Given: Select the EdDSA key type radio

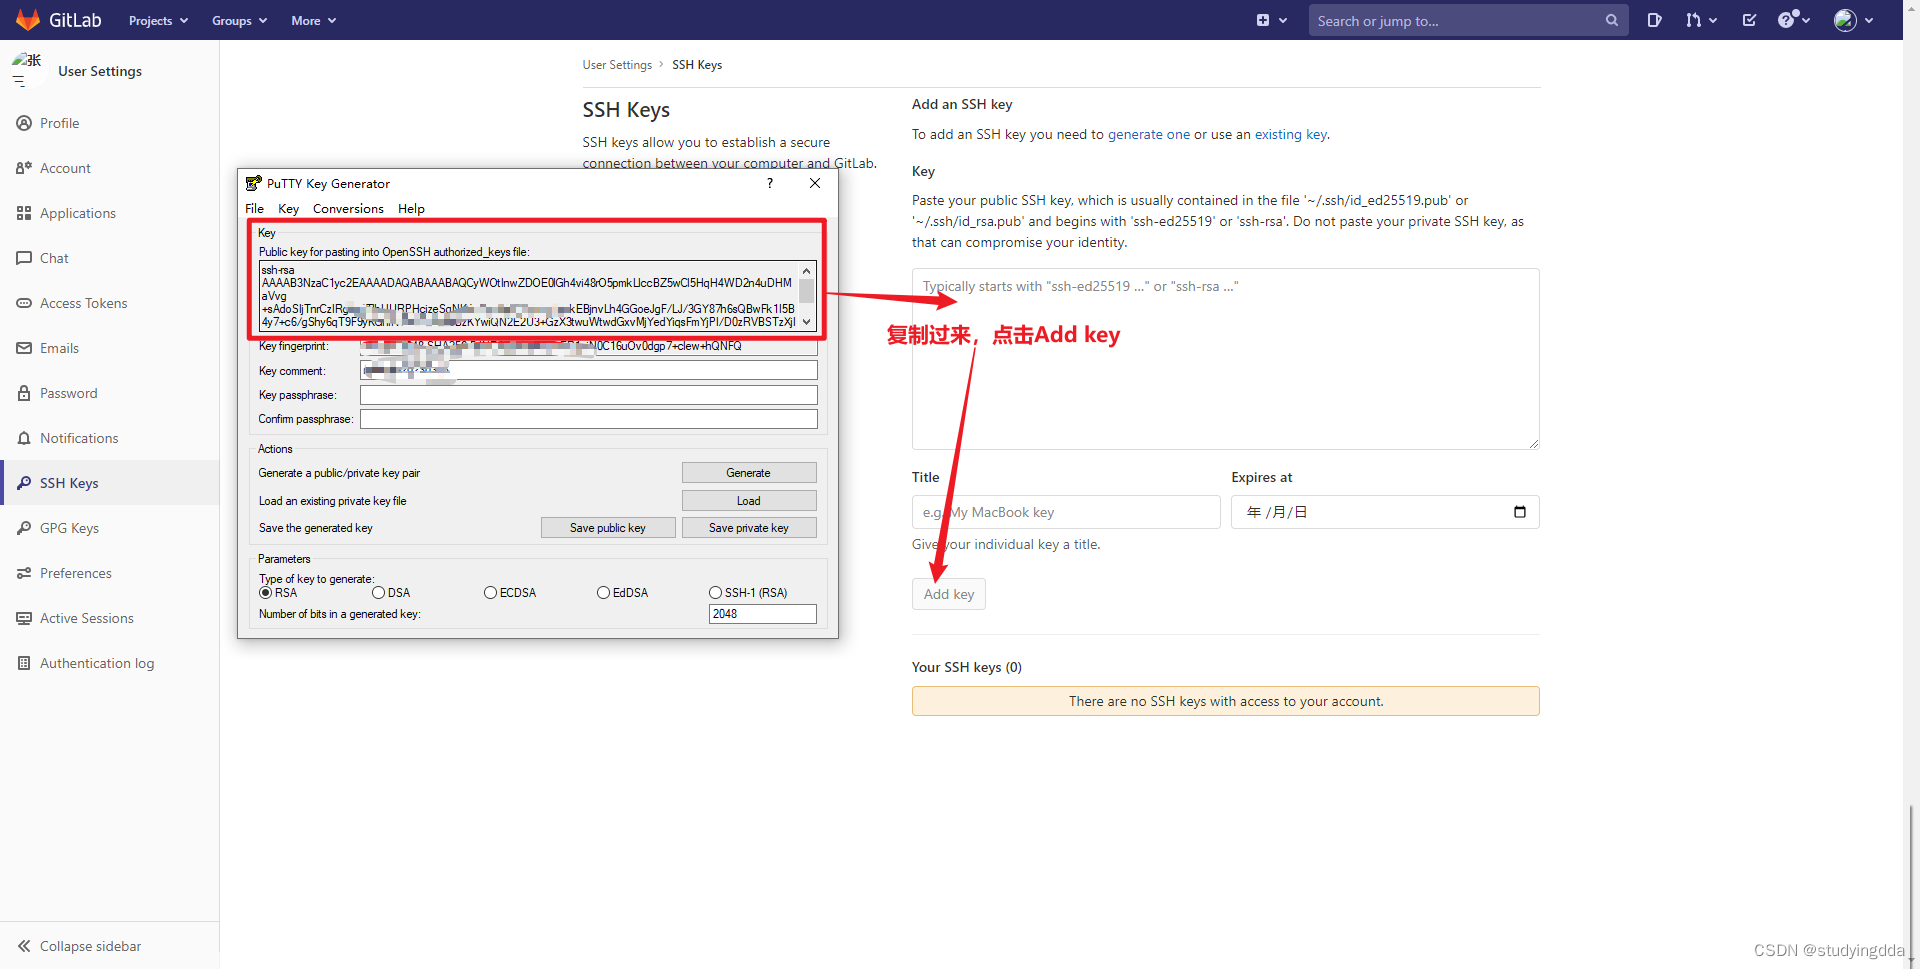Looking at the screenshot, I should (604, 593).
